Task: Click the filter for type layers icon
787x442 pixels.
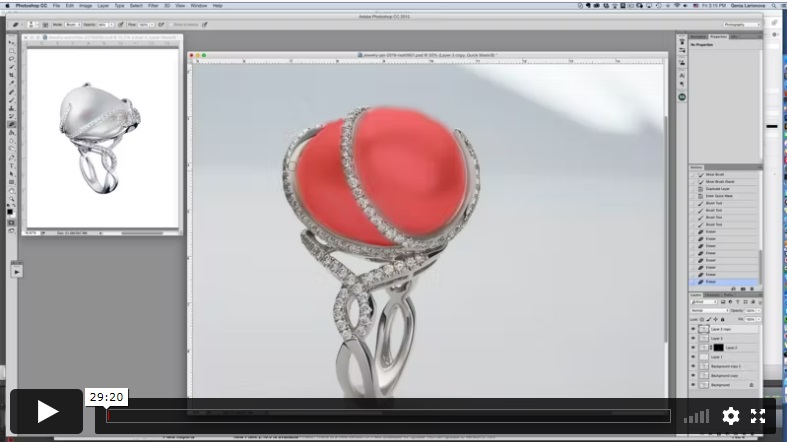Action: (x=738, y=302)
